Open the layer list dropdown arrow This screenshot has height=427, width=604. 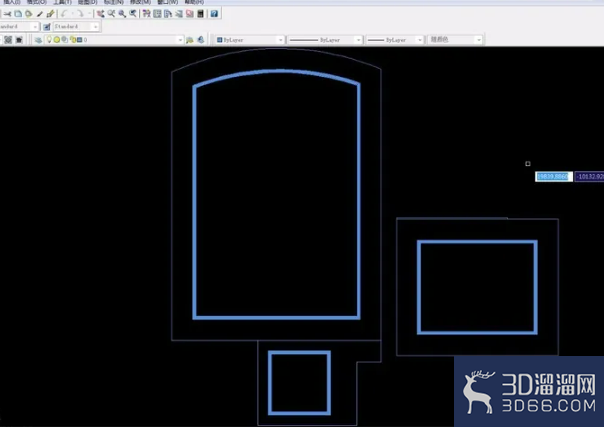[180, 40]
